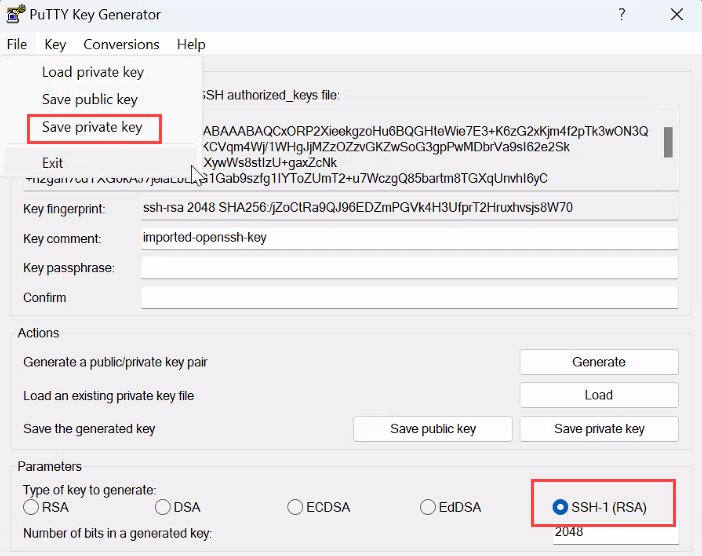Close the PuTTY Key Generator window
702x556 pixels.
(676, 15)
